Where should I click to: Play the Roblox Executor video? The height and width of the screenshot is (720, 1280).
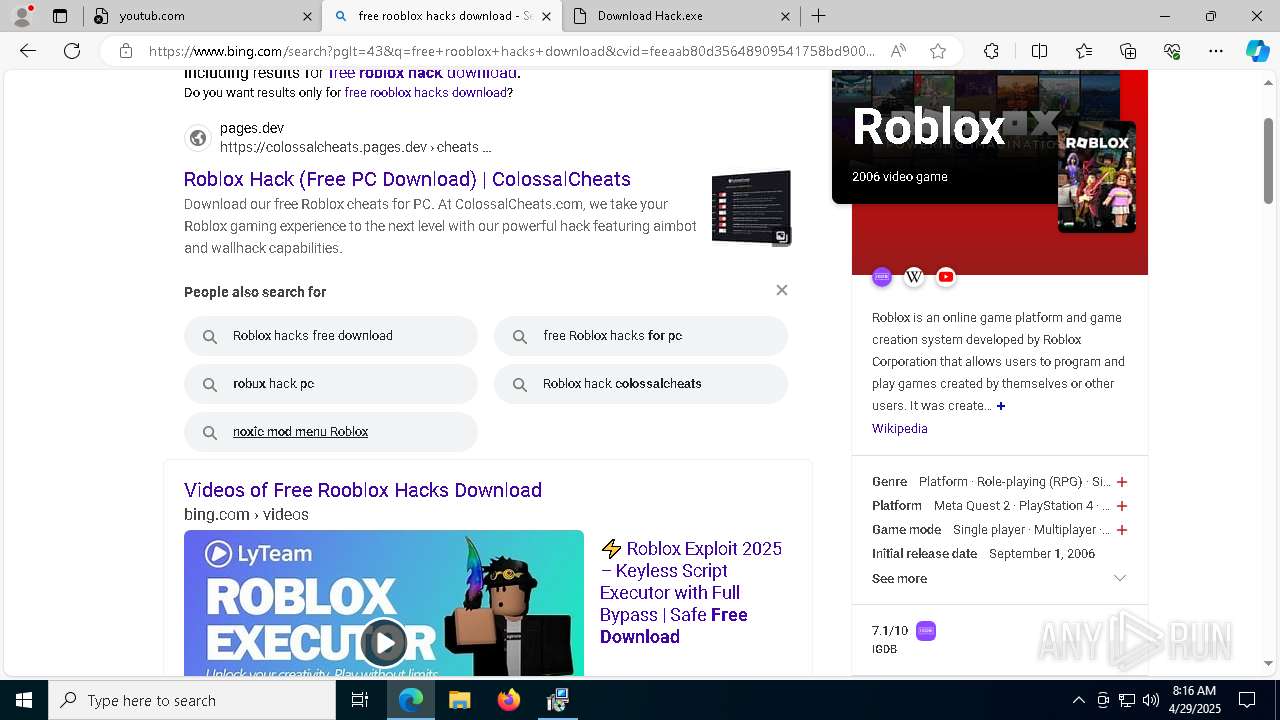pyautogui.click(x=384, y=642)
